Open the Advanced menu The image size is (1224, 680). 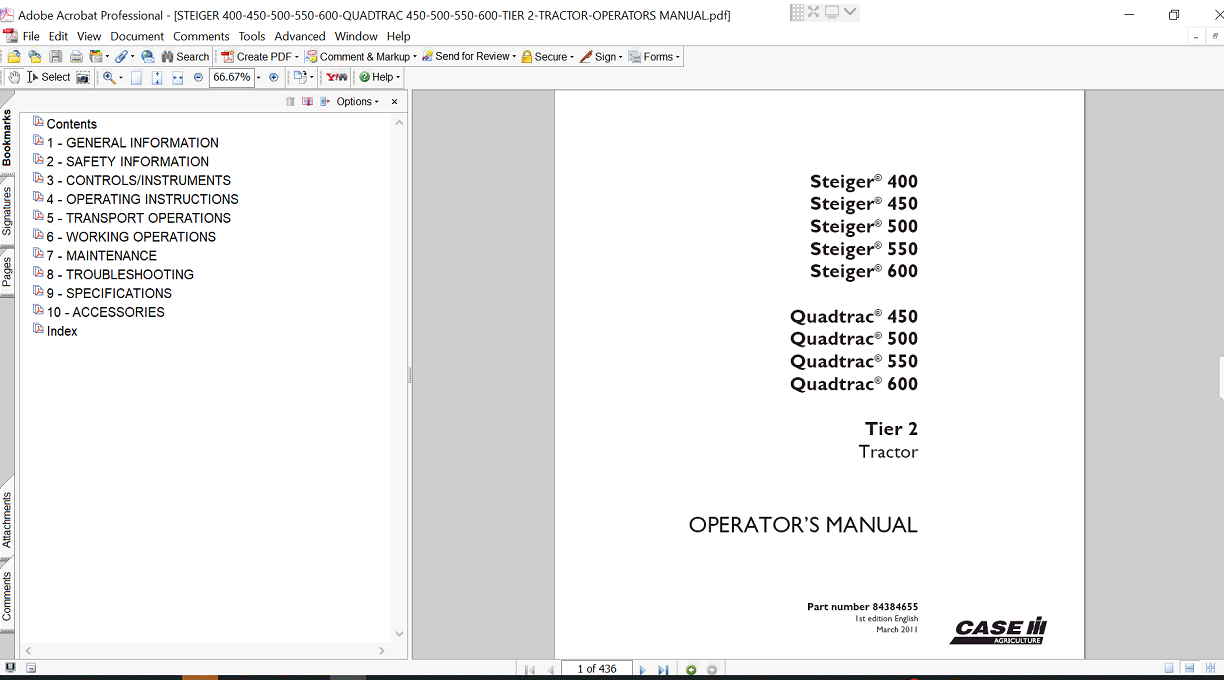[299, 36]
